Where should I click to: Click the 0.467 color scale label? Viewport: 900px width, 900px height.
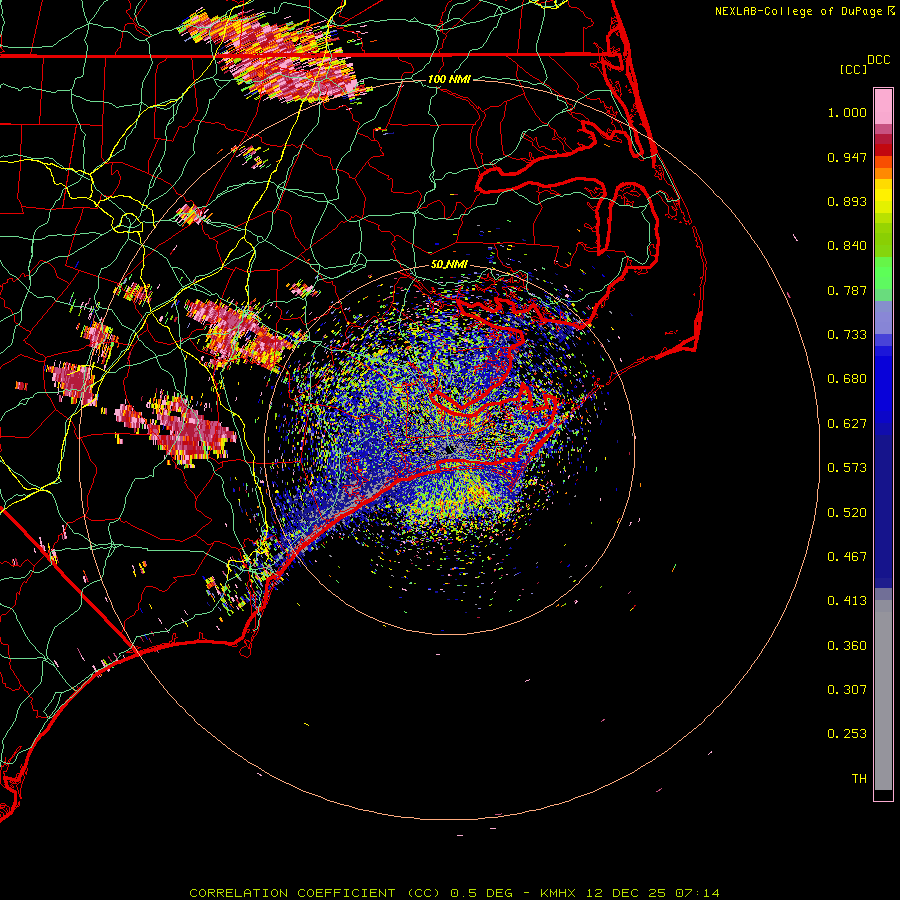point(847,557)
